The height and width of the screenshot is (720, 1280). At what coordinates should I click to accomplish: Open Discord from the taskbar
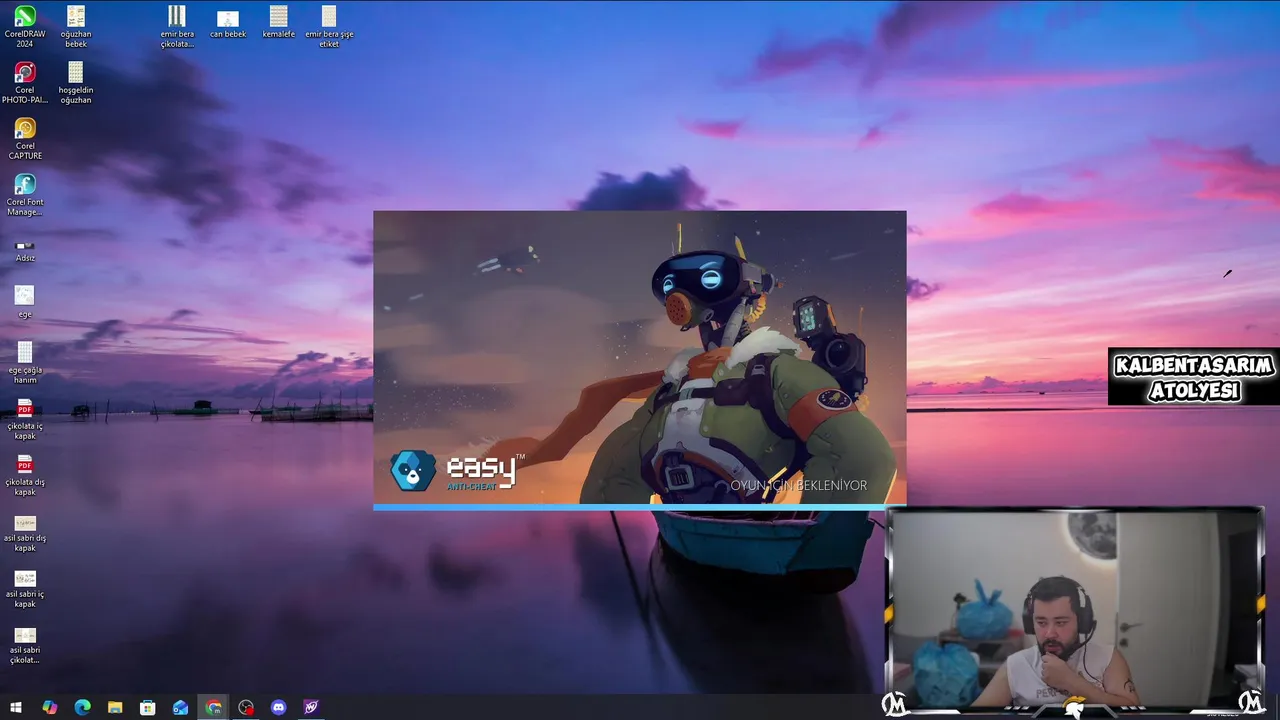coord(279,707)
